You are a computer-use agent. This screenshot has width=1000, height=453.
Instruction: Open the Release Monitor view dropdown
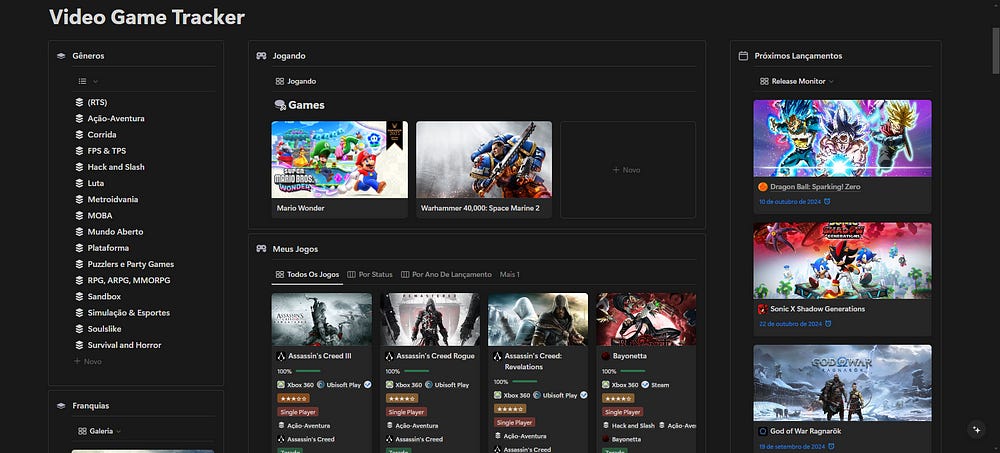tap(797, 82)
